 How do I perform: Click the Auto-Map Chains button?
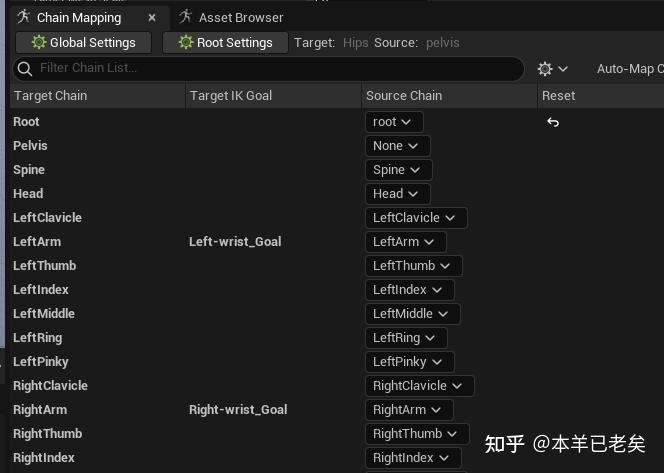click(x=629, y=69)
